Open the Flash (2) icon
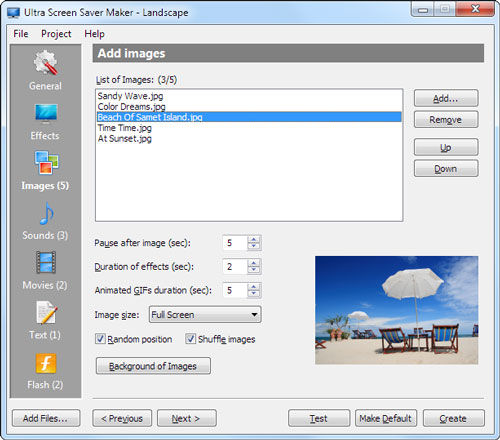The width and height of the screenshot is (500, 440). (x=46, y=363)
